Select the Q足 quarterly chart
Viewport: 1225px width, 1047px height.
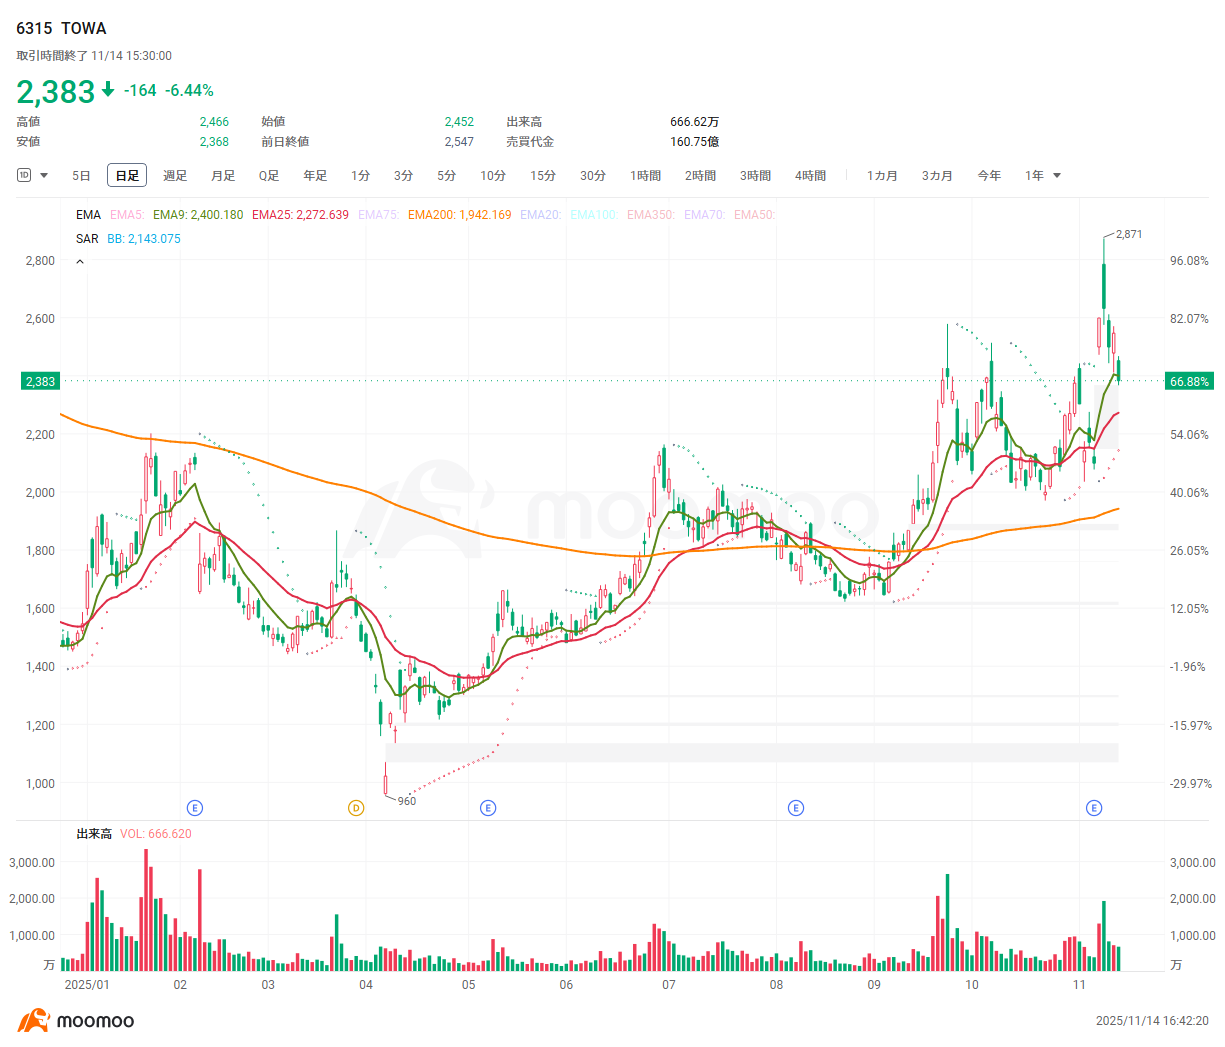click(269, 176)
